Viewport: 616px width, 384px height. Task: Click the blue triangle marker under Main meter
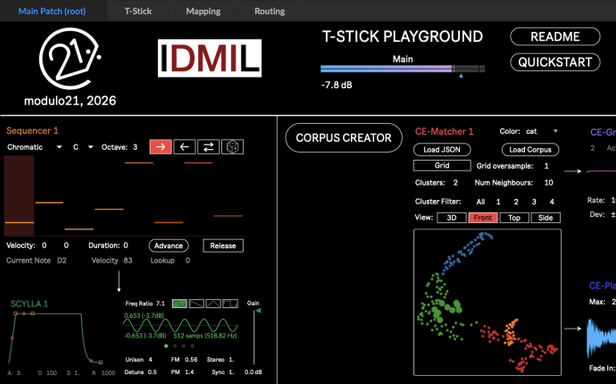(461, 76)
